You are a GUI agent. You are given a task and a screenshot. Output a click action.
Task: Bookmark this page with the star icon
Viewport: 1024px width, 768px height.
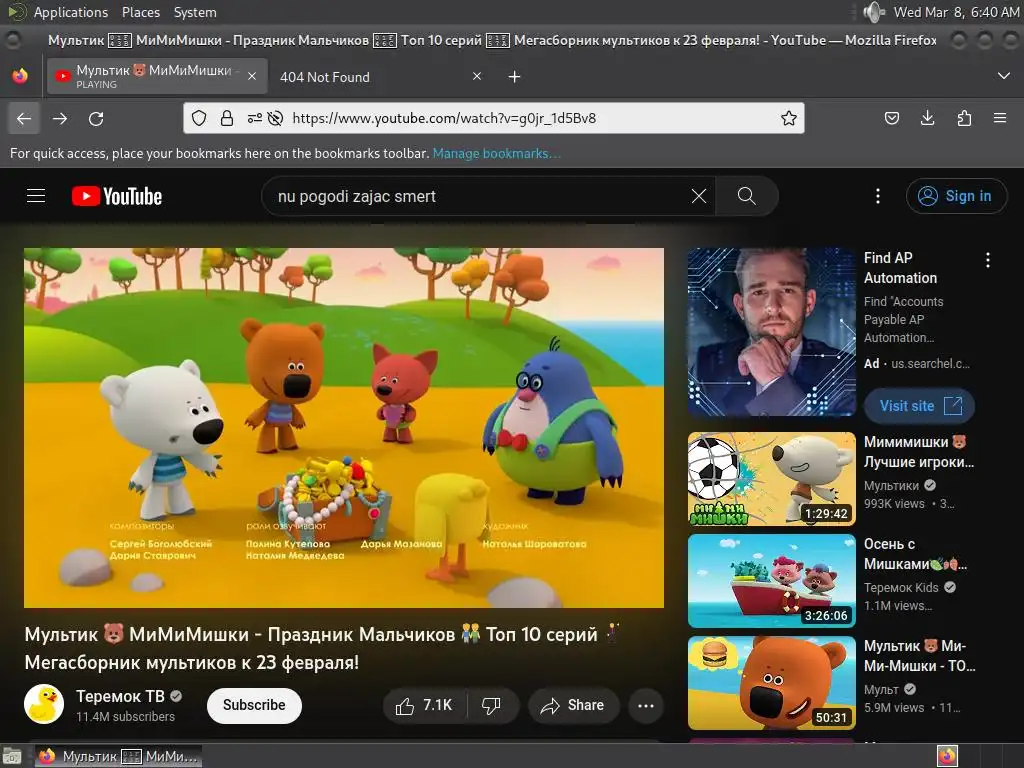pos(789,118)
